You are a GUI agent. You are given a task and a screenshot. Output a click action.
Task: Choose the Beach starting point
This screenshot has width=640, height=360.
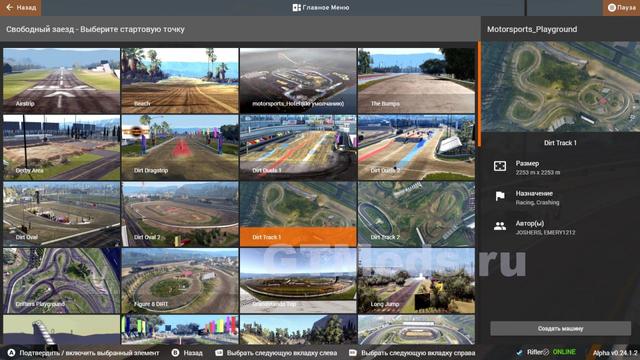(x=180, y=80)
